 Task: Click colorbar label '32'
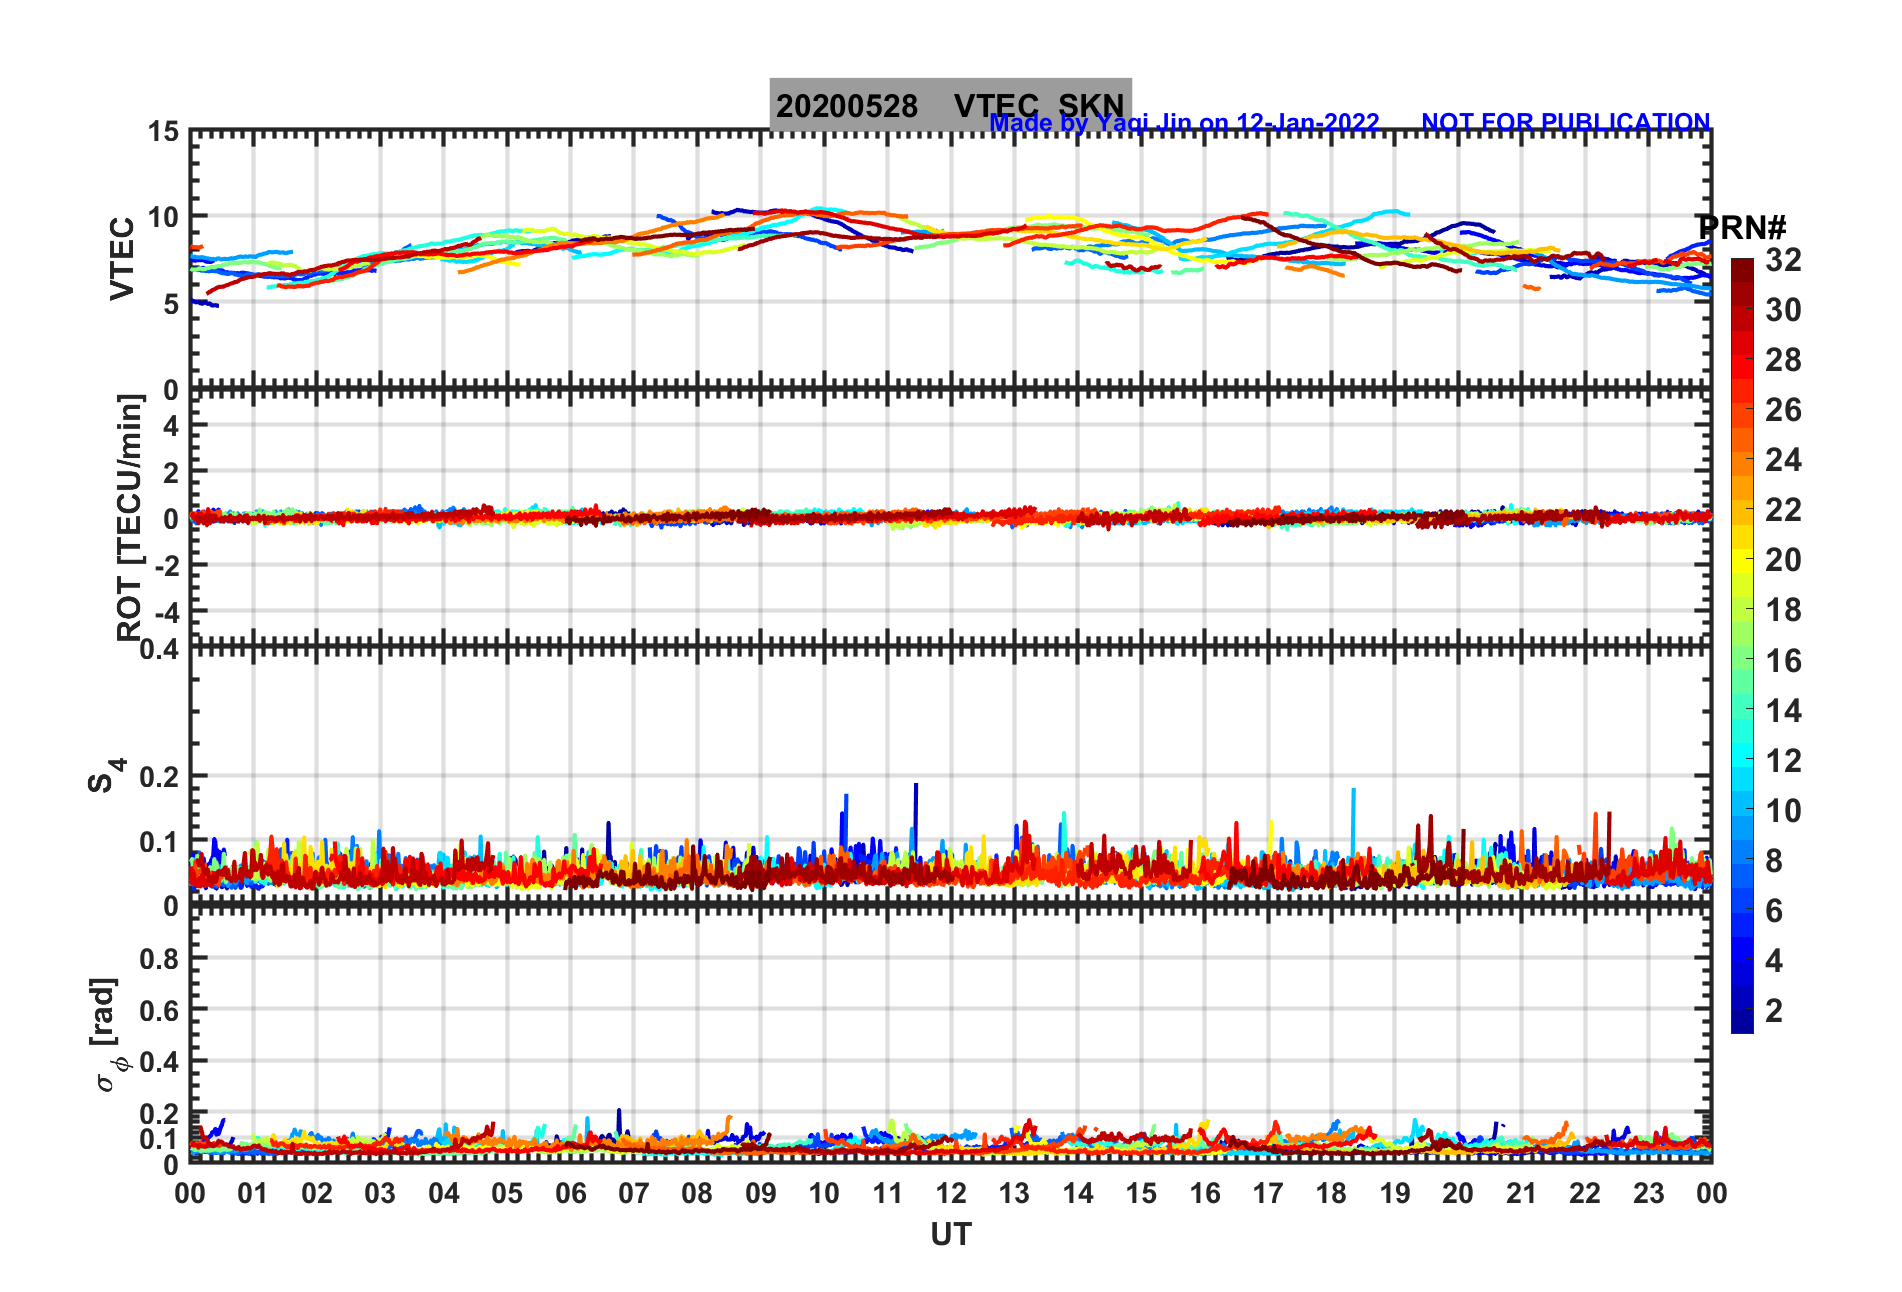coord(1783,260)
